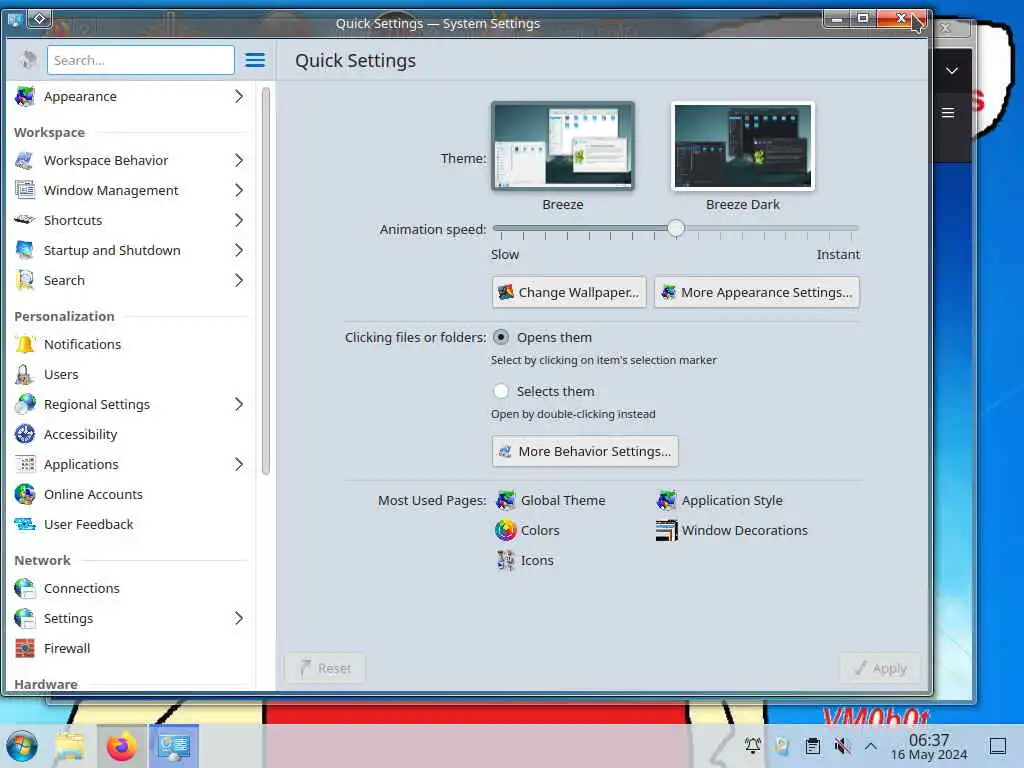Click the Apply button
Image resolution: width=1024 pixels, height=768 pixels.
coord(880,668)
